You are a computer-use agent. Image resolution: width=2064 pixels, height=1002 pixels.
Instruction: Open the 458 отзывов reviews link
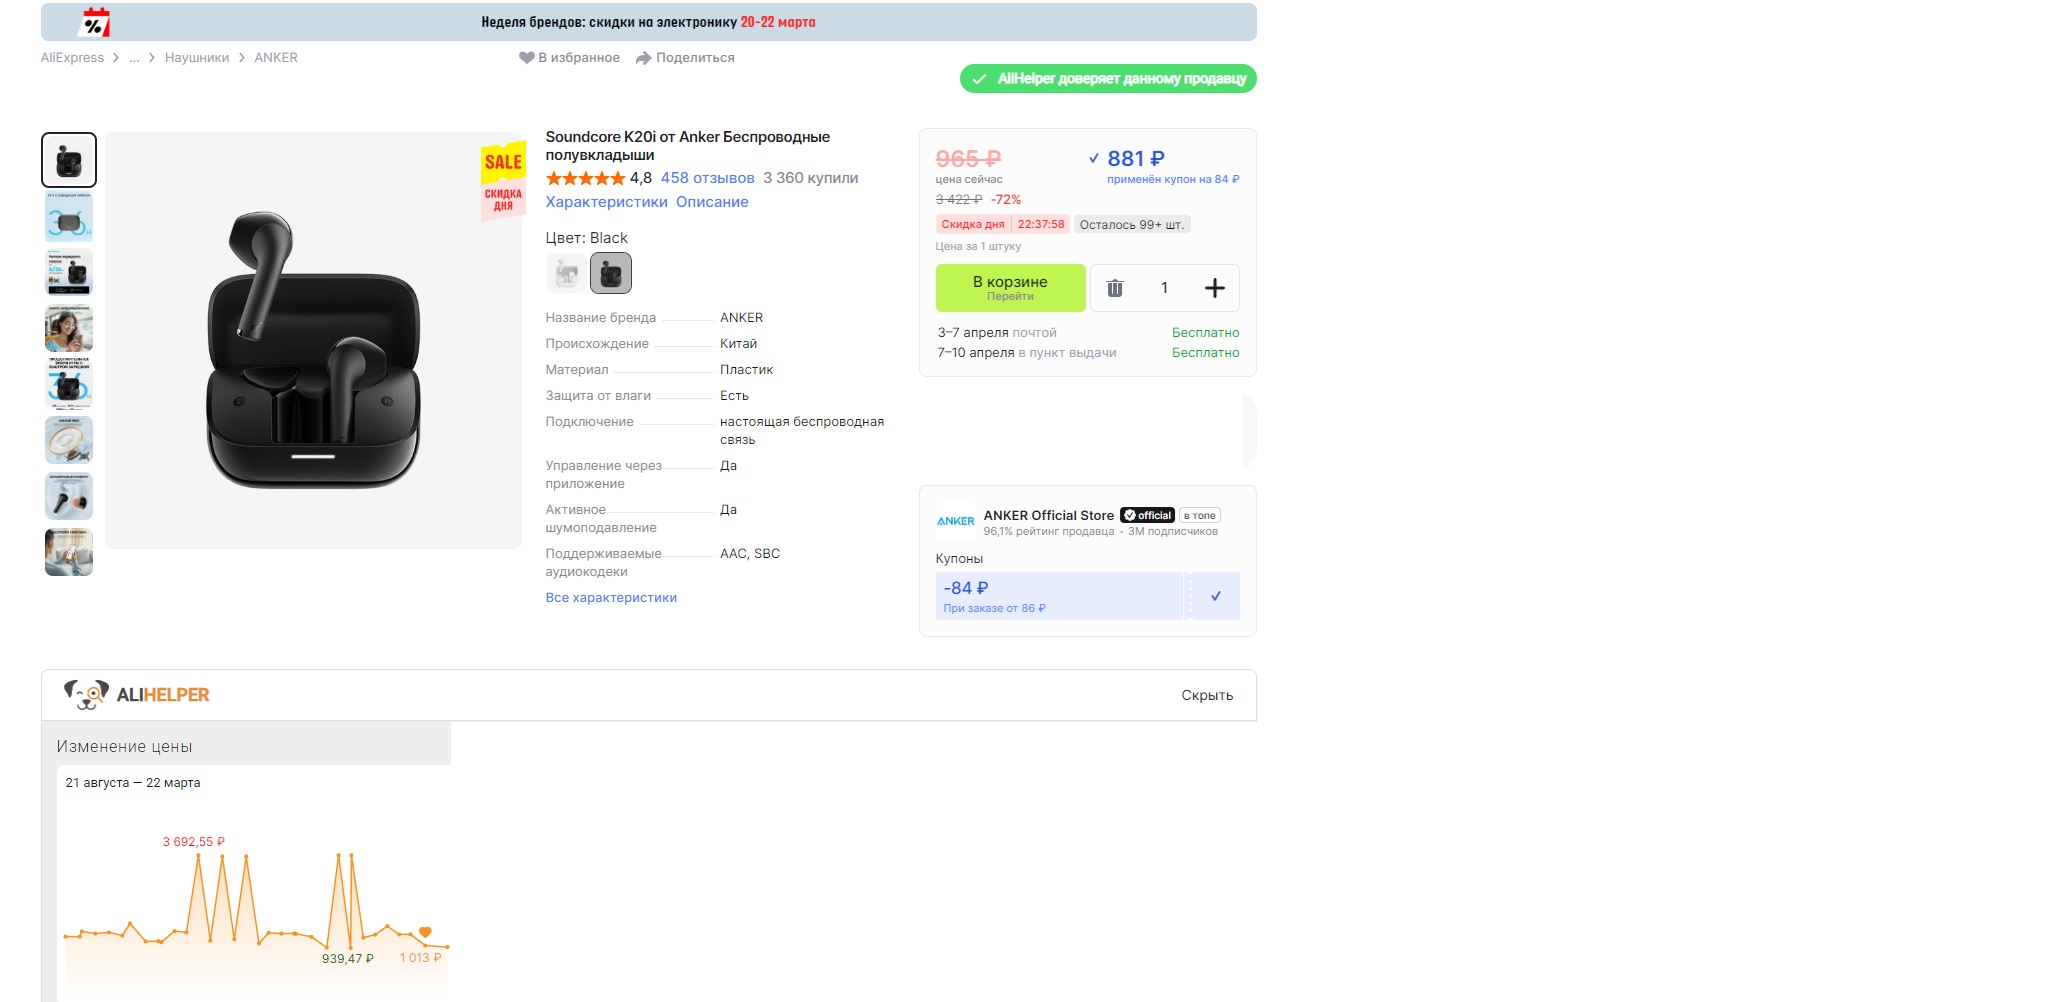pyautogui.click(x=707, y=178)
